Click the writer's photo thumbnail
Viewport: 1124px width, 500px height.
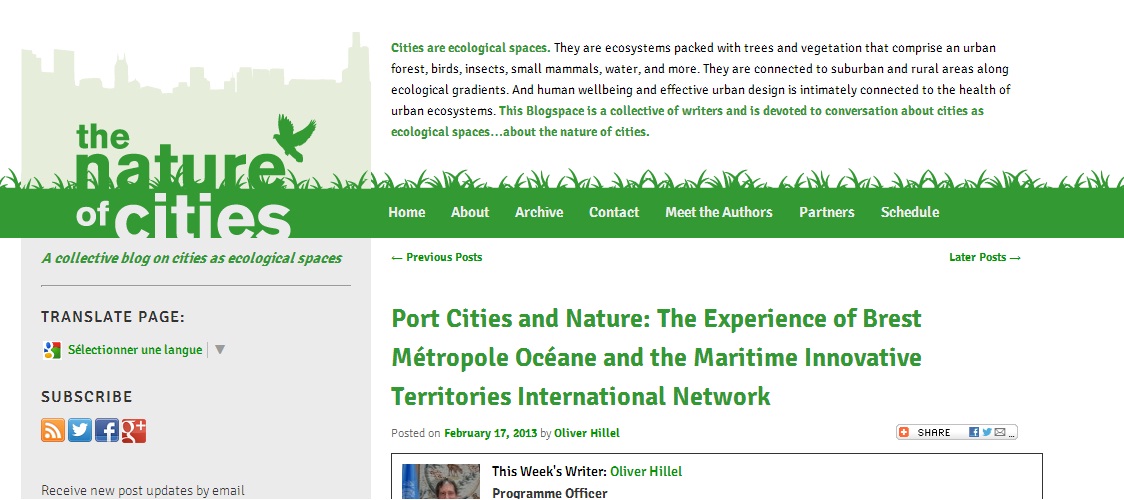441,481
